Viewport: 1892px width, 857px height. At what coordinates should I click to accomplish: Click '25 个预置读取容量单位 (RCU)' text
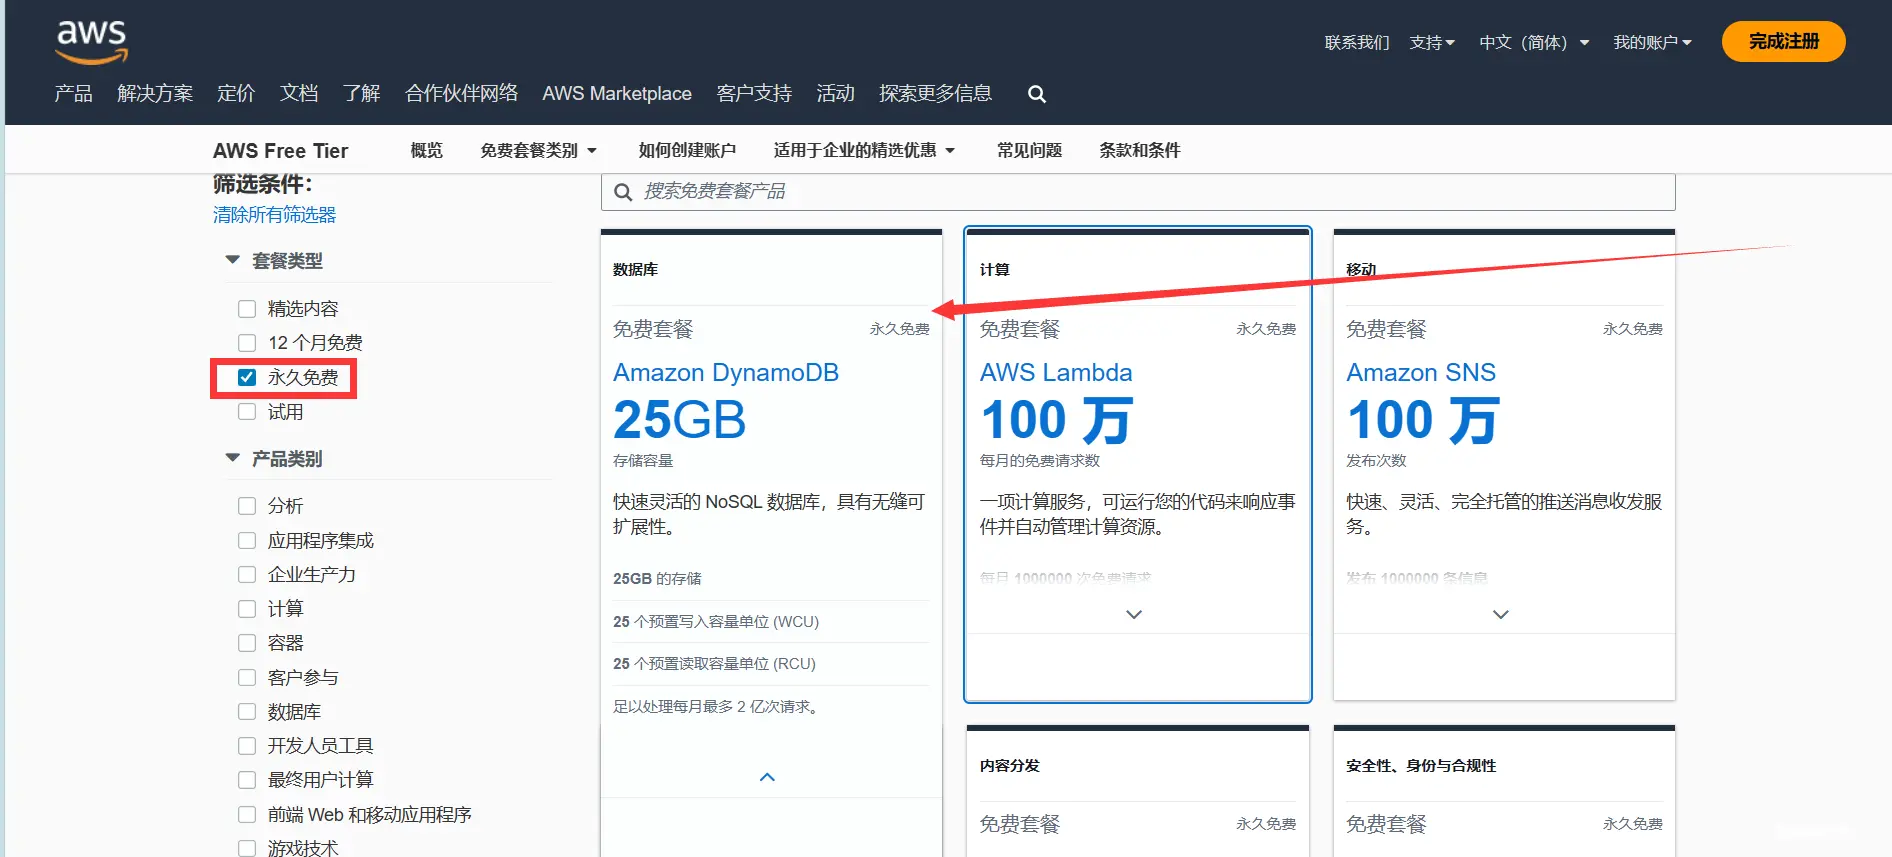(x=714, y=664)
